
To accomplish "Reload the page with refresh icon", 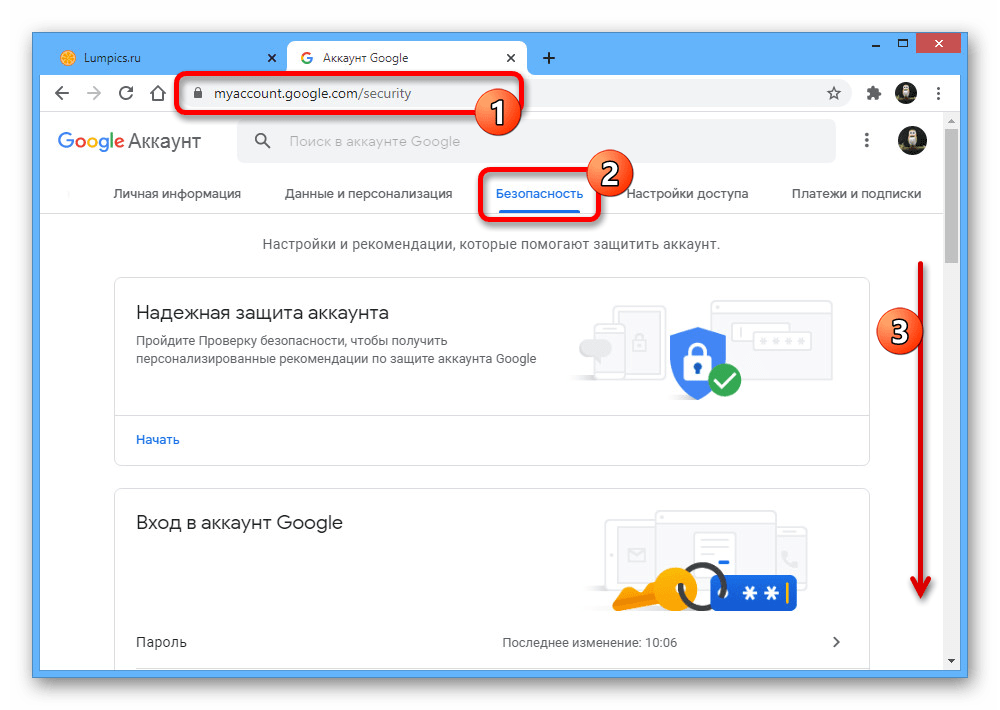I will [126, 93].
